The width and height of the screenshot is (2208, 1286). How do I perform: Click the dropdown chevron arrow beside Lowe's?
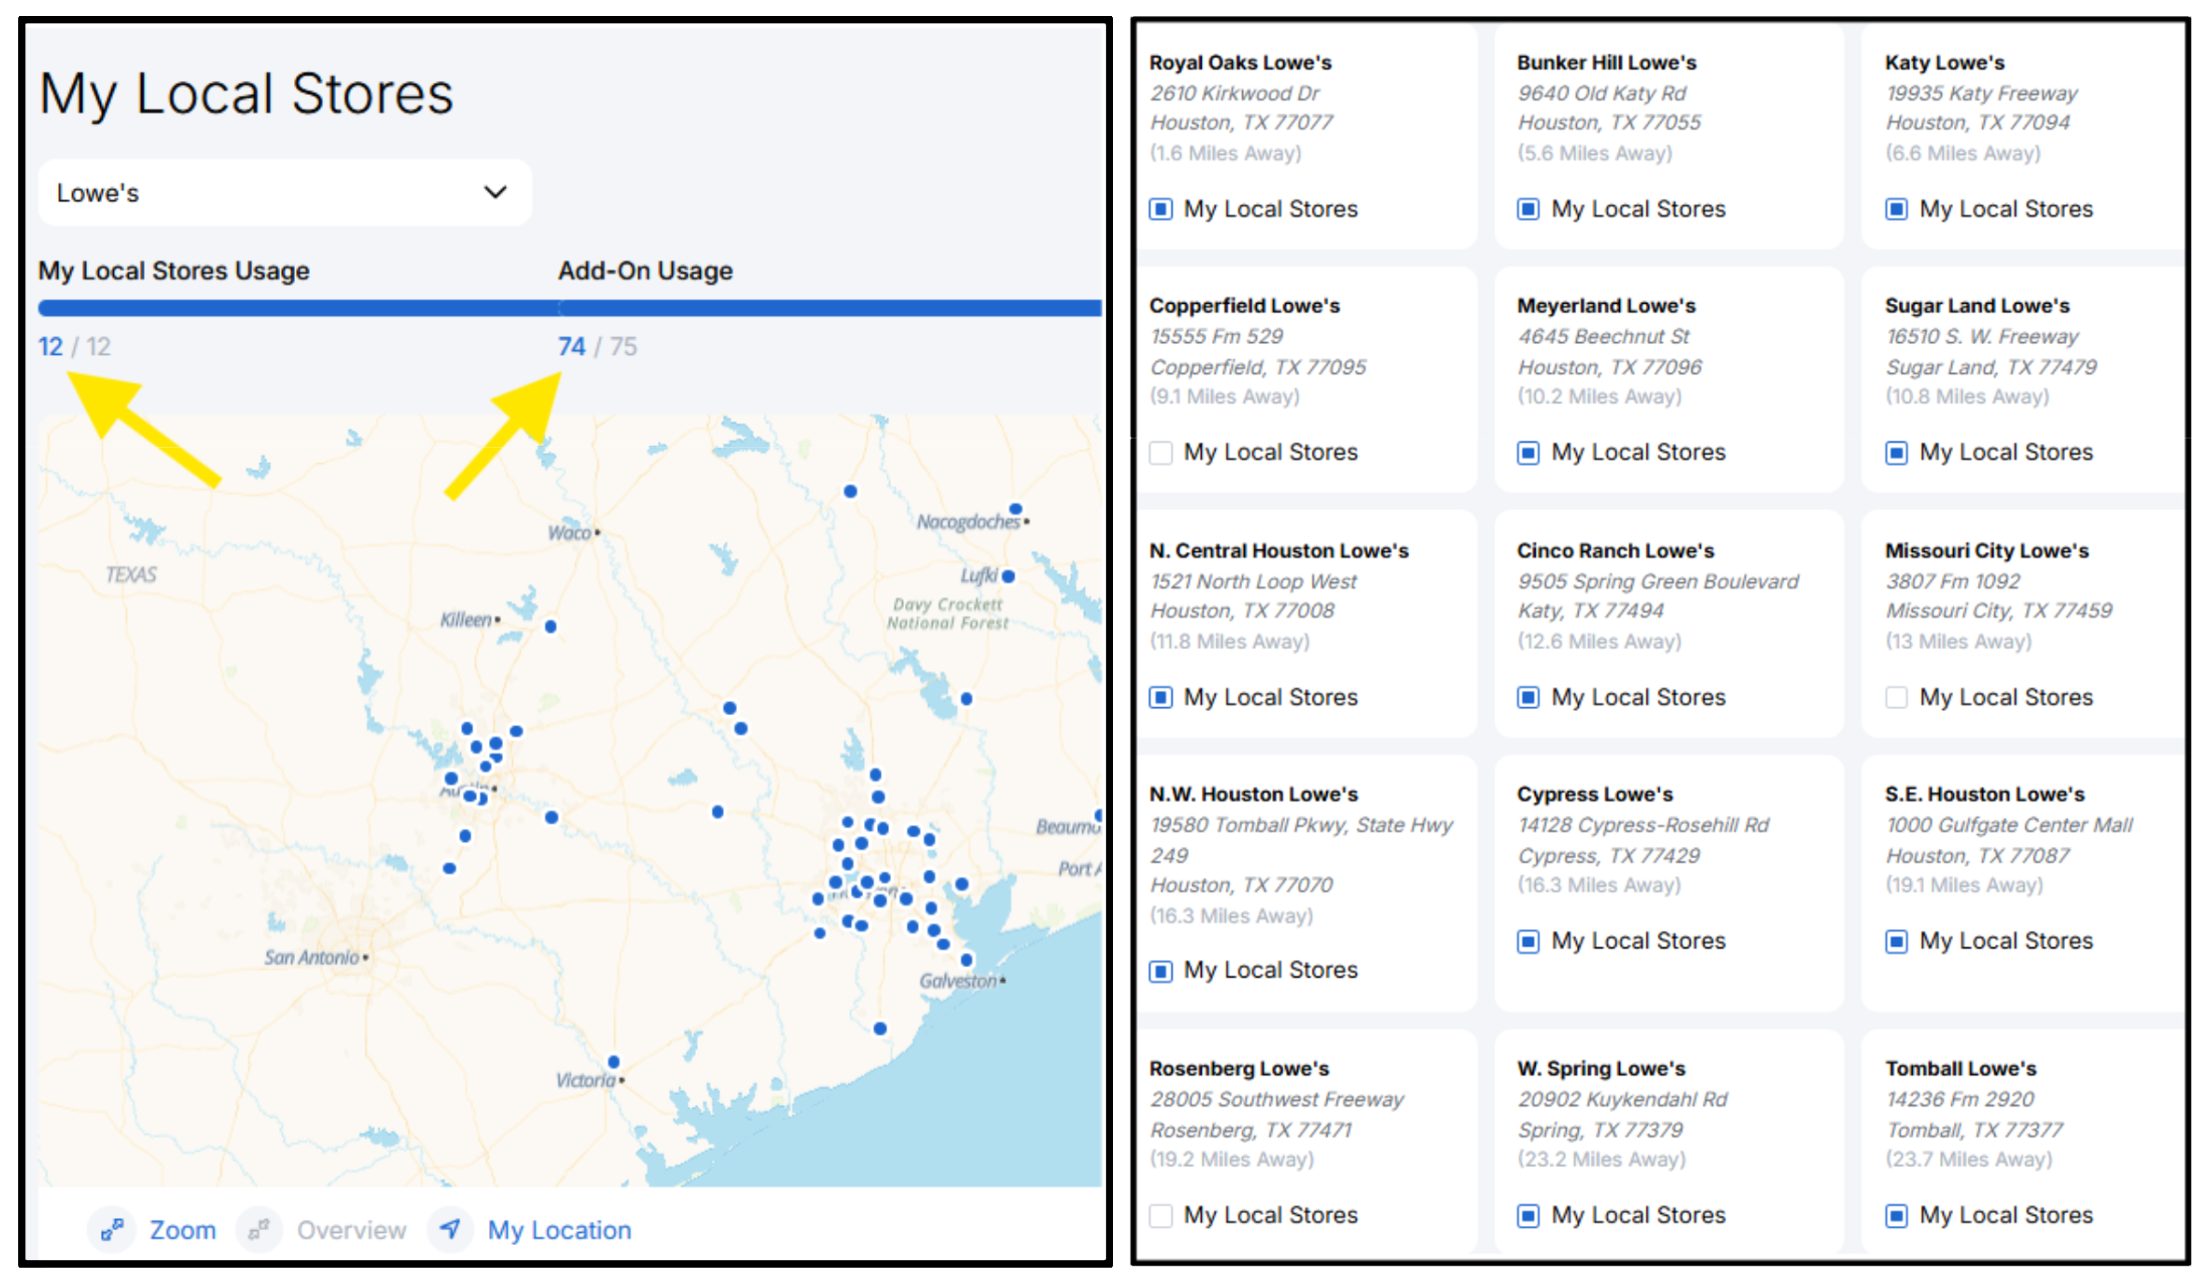pyautogui.click(x=495, y=192)
